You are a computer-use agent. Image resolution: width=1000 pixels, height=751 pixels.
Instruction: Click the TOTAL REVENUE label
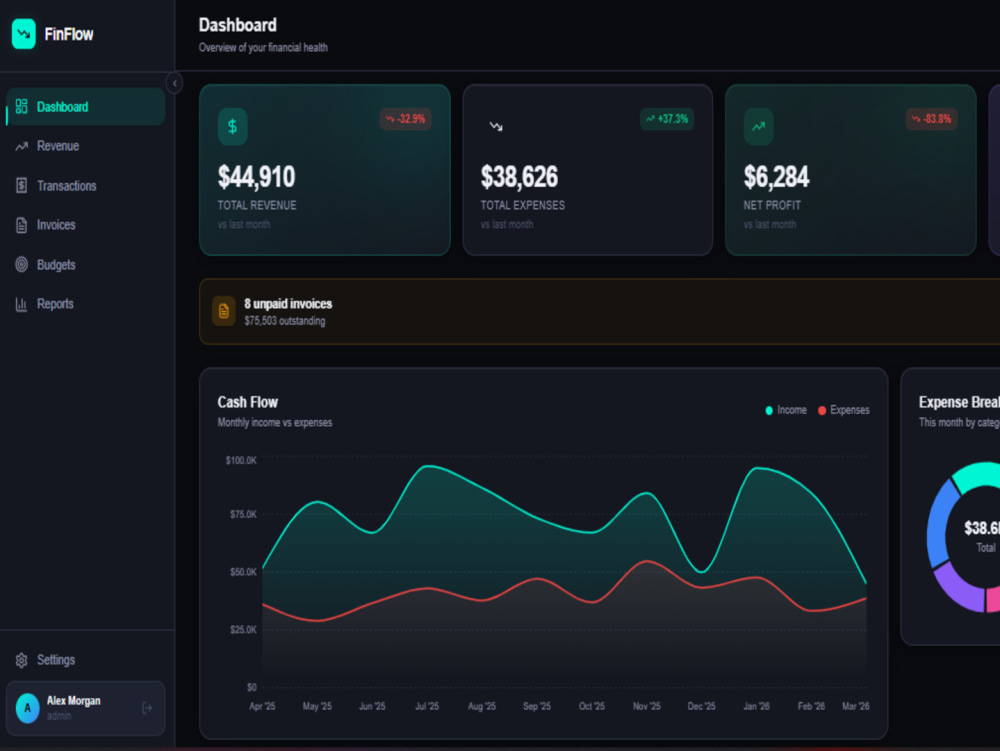[x=257, y=205]
